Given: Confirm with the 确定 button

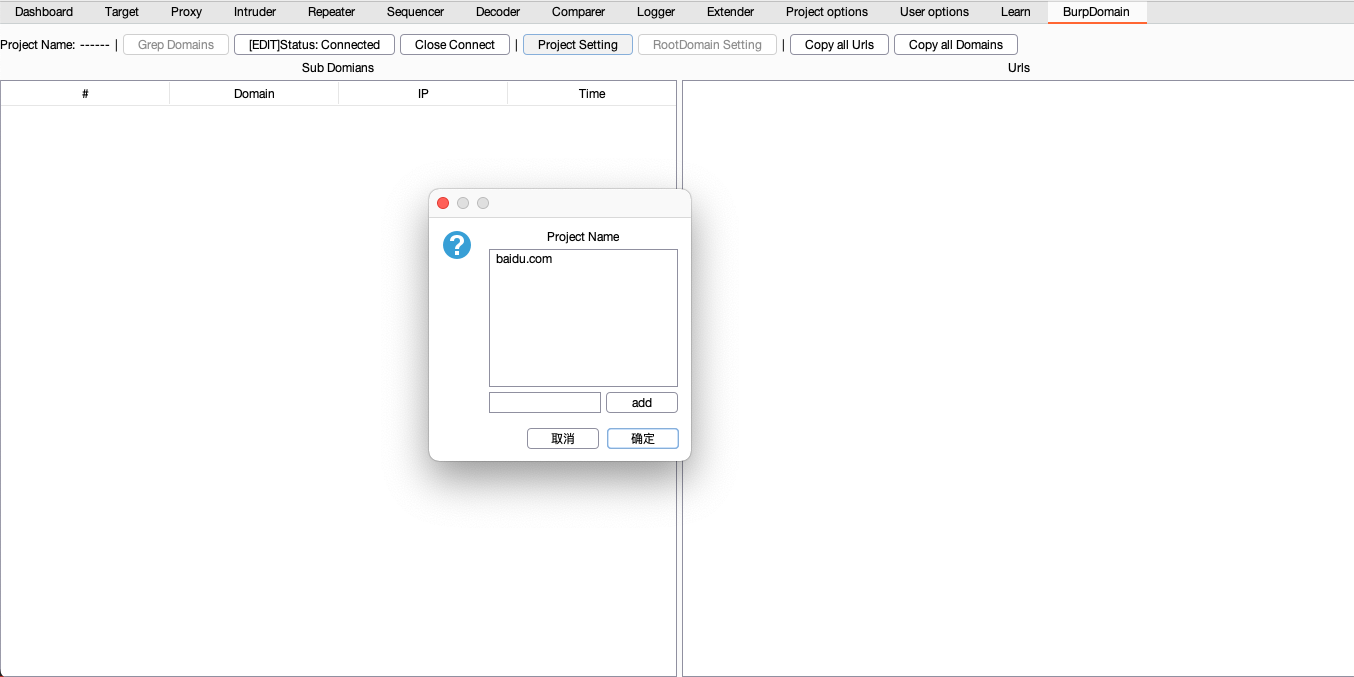Looking at the screenshot, I should (x=643, y=439).
